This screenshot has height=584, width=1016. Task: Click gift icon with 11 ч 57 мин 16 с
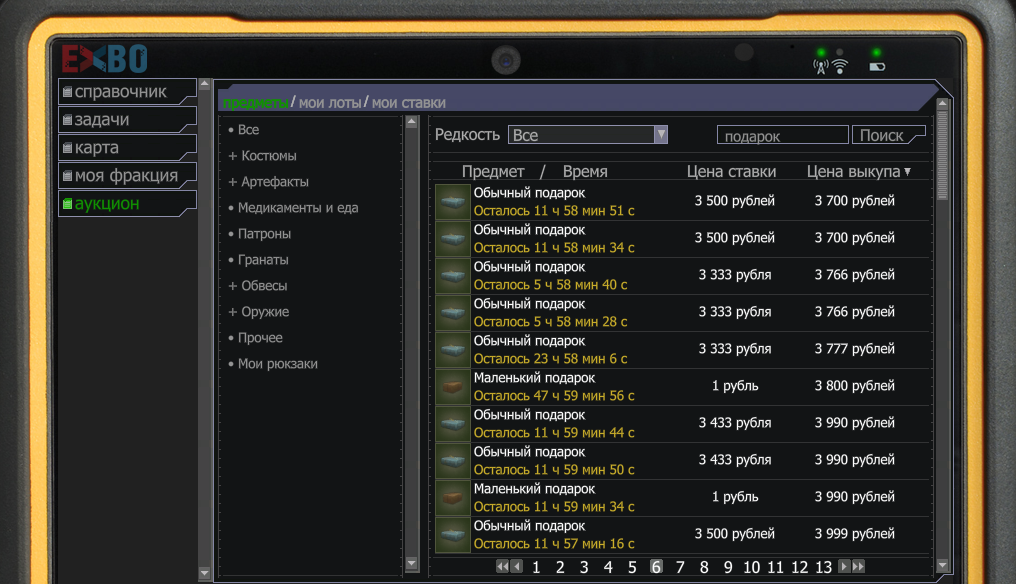coord(452,534)
